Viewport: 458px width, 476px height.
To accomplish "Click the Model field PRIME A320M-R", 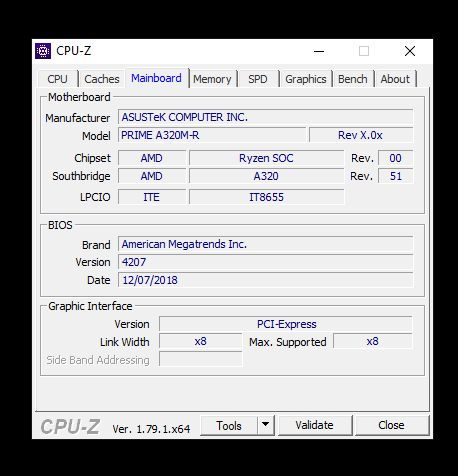I will [212, 135].
